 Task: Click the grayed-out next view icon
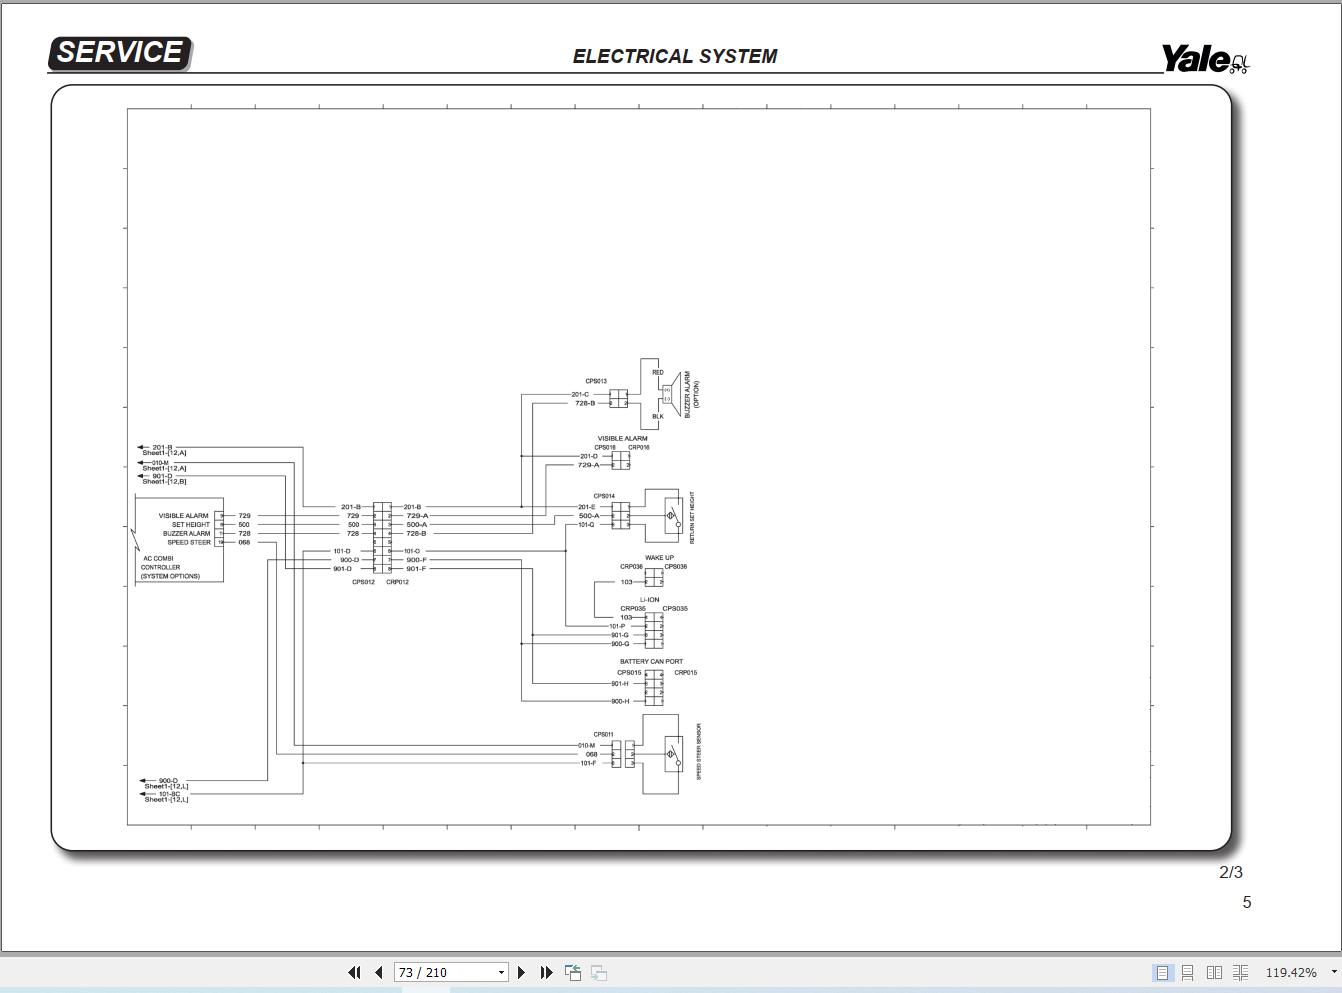[x=599, y=972]
